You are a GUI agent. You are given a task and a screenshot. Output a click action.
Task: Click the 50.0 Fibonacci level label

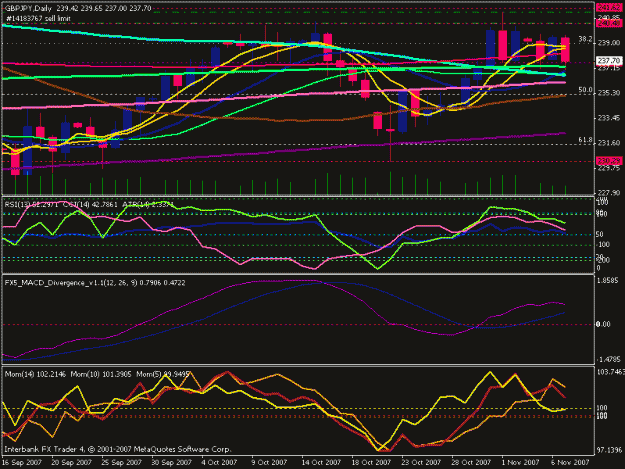click(x=585, y=90)
